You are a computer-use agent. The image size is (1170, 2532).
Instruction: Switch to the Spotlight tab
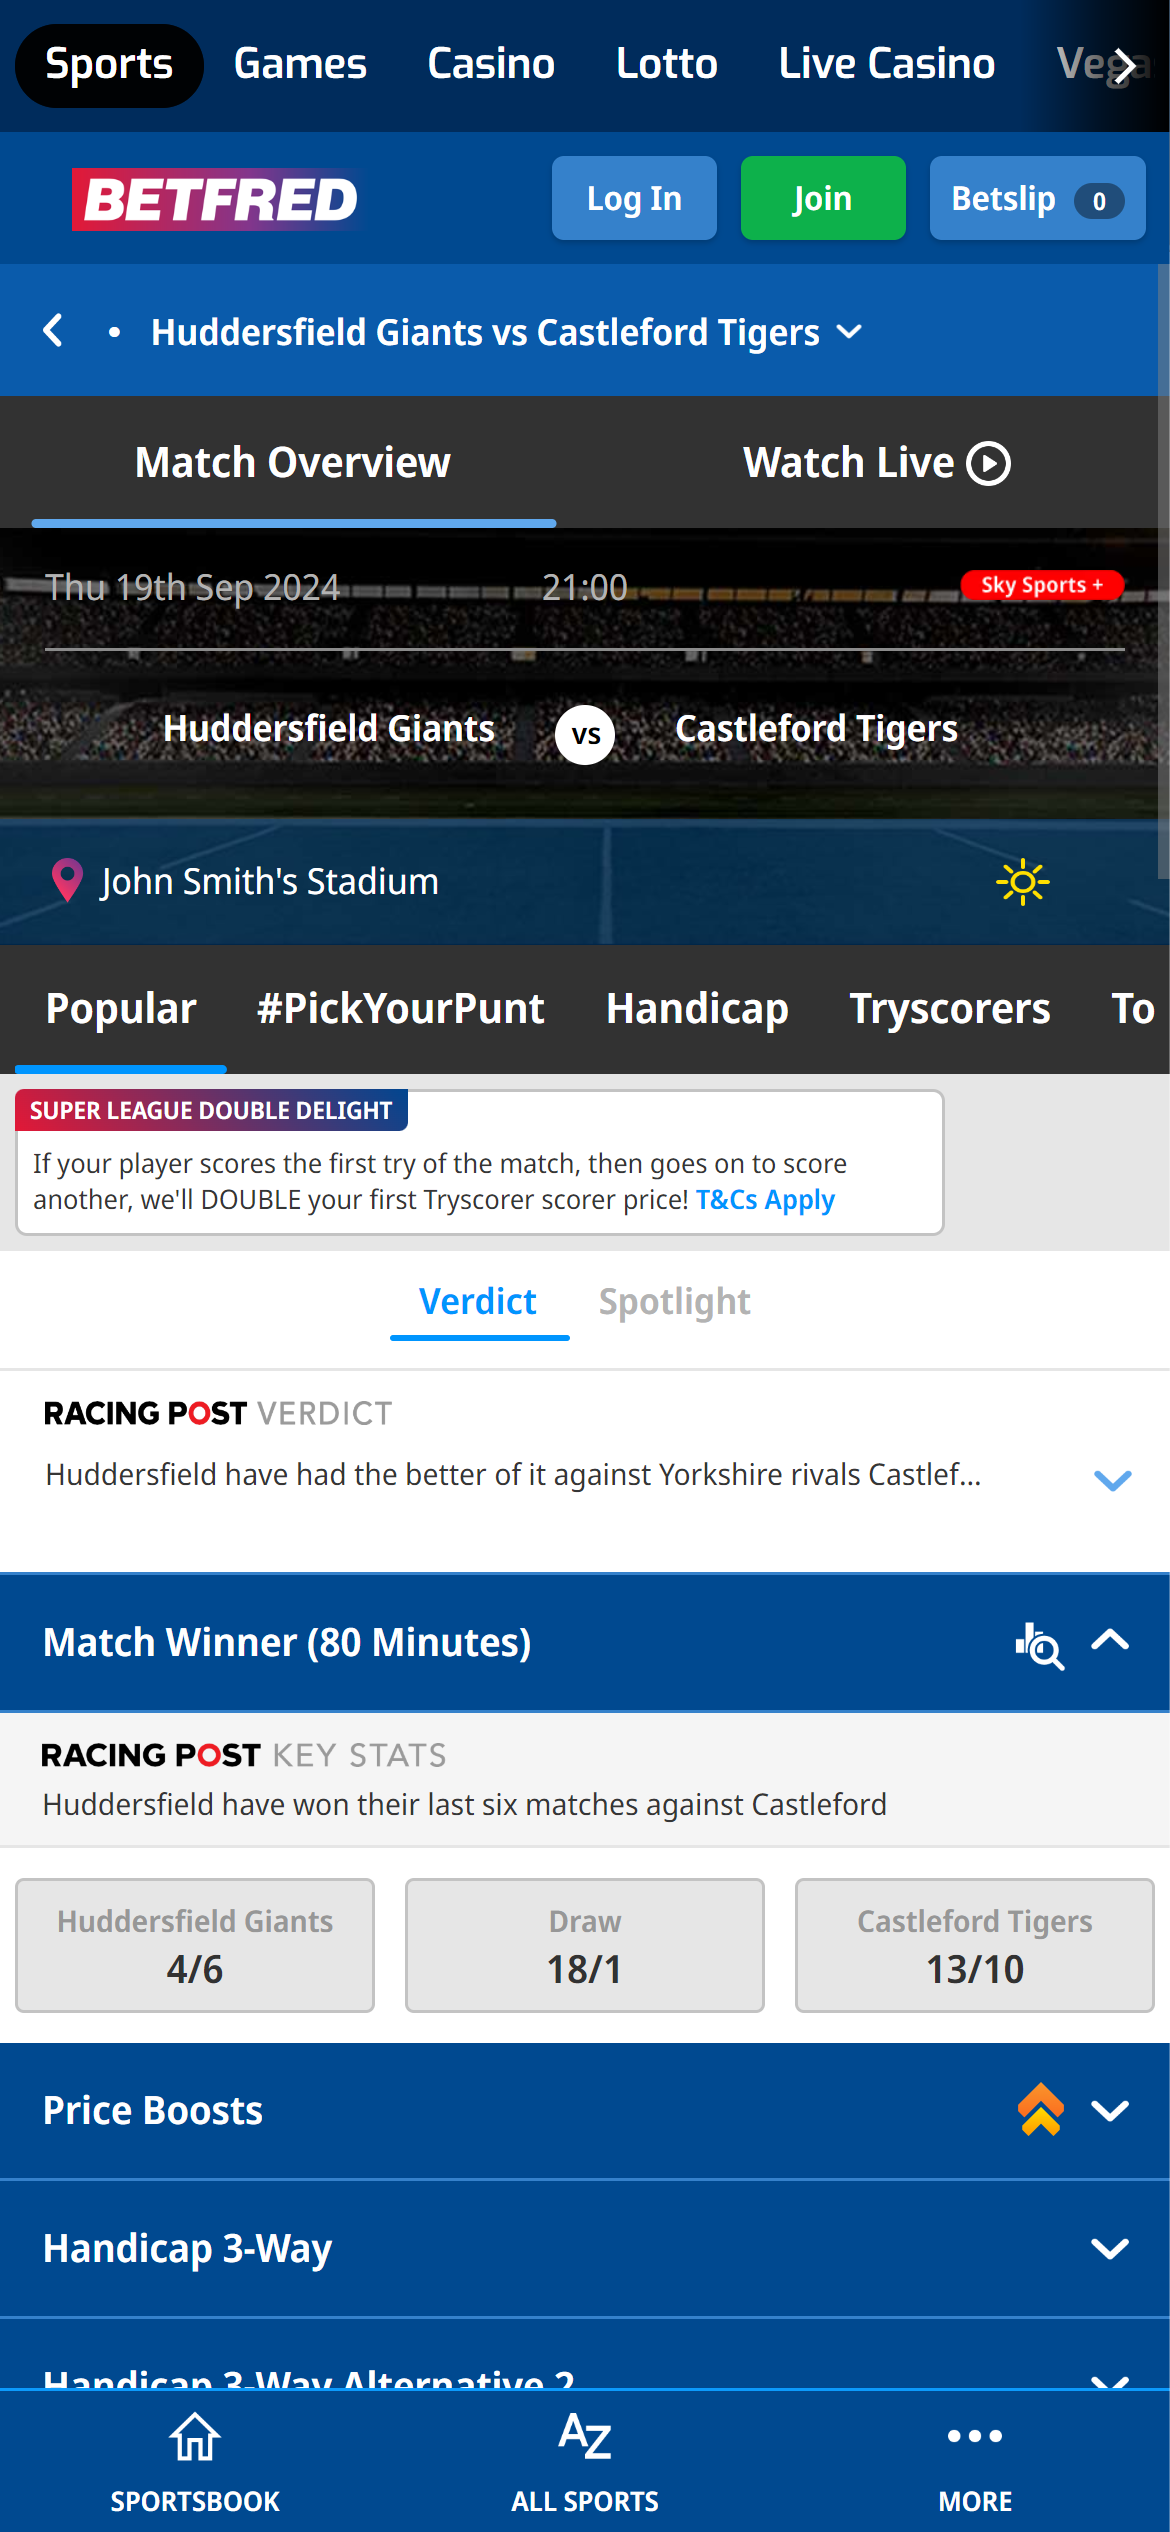point(673,1301)
